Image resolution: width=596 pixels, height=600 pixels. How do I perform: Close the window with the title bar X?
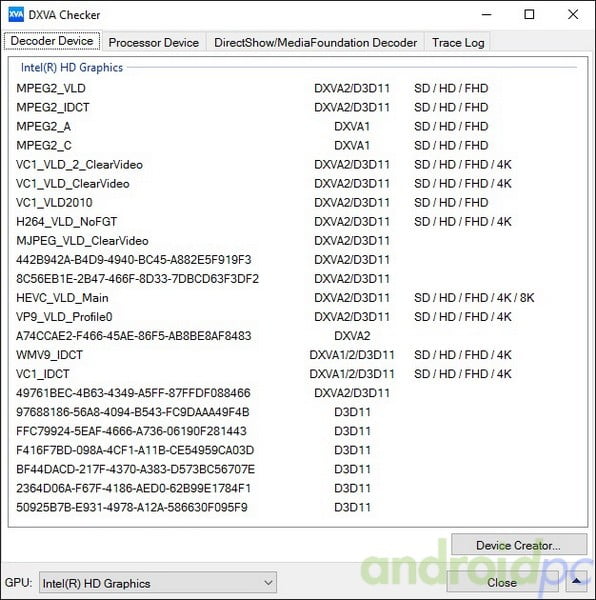573,15
